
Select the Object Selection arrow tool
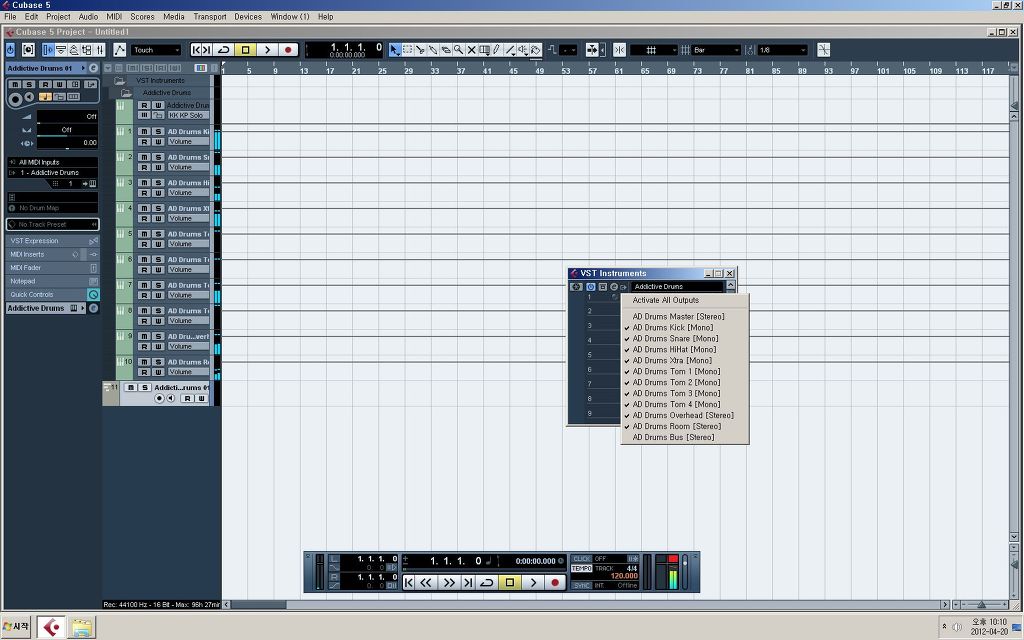coord(394,50)
